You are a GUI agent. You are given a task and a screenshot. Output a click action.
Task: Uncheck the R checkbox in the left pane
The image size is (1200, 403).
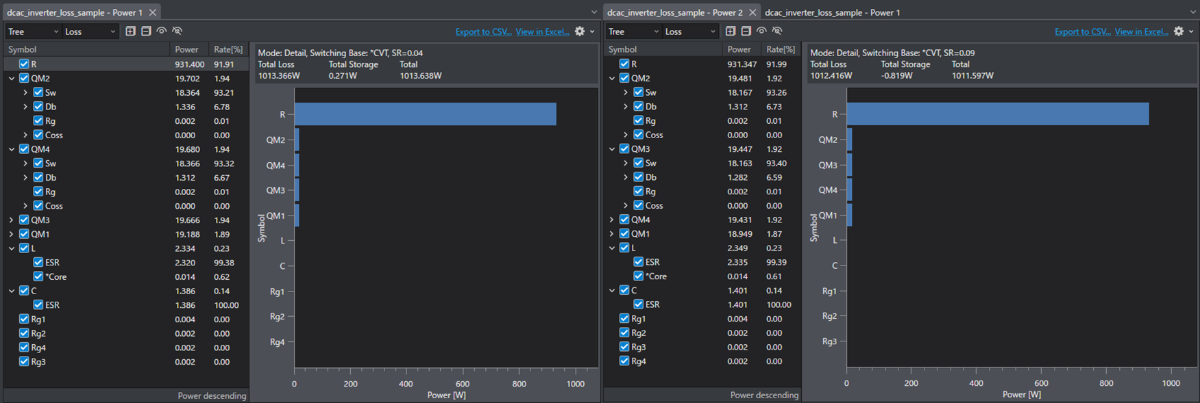pos(24,63)
